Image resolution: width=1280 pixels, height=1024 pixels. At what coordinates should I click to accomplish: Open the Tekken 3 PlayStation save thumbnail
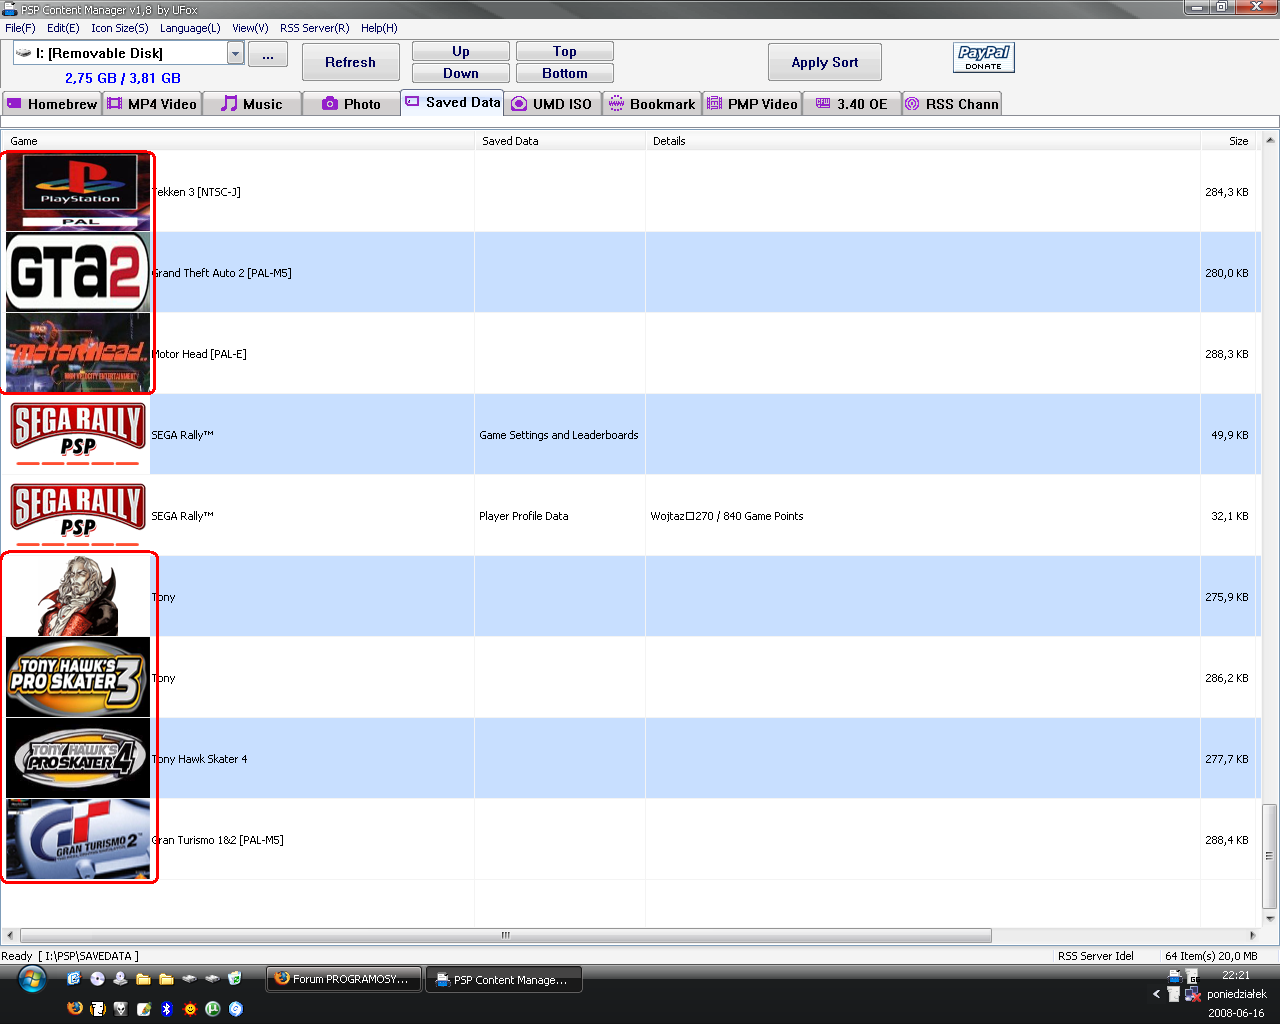pyautogui.click(x=78, y=192)
